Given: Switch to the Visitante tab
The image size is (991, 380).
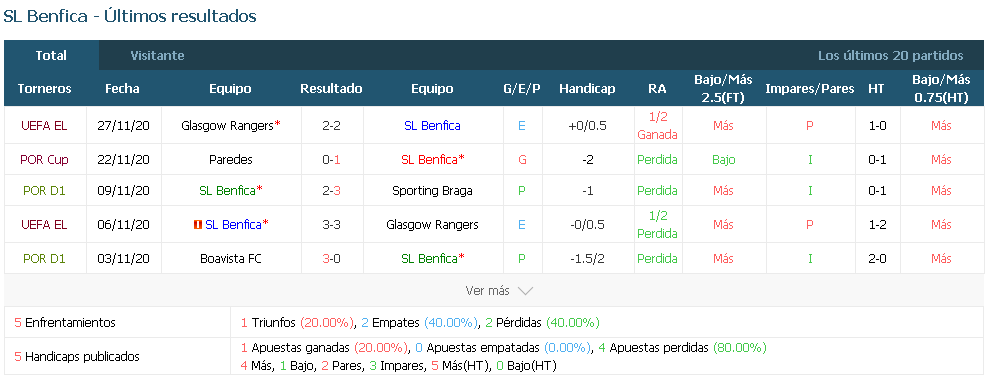Looking at the screenshot, I should 157,56.
